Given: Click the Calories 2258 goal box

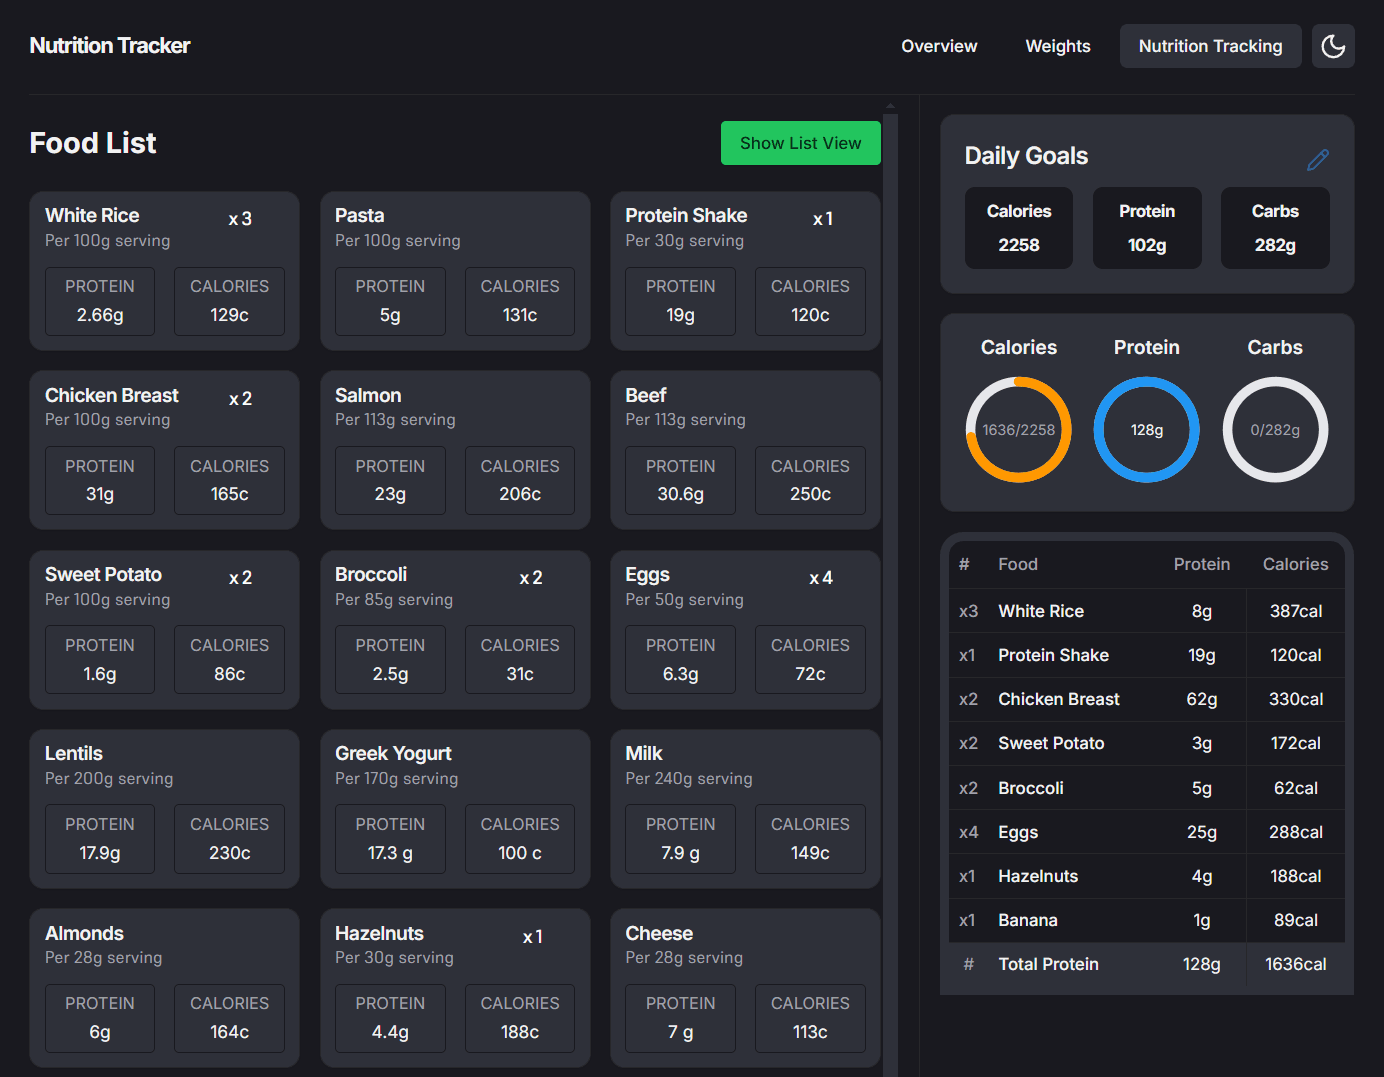Looking at the screenshot, I should point(1018,228).
